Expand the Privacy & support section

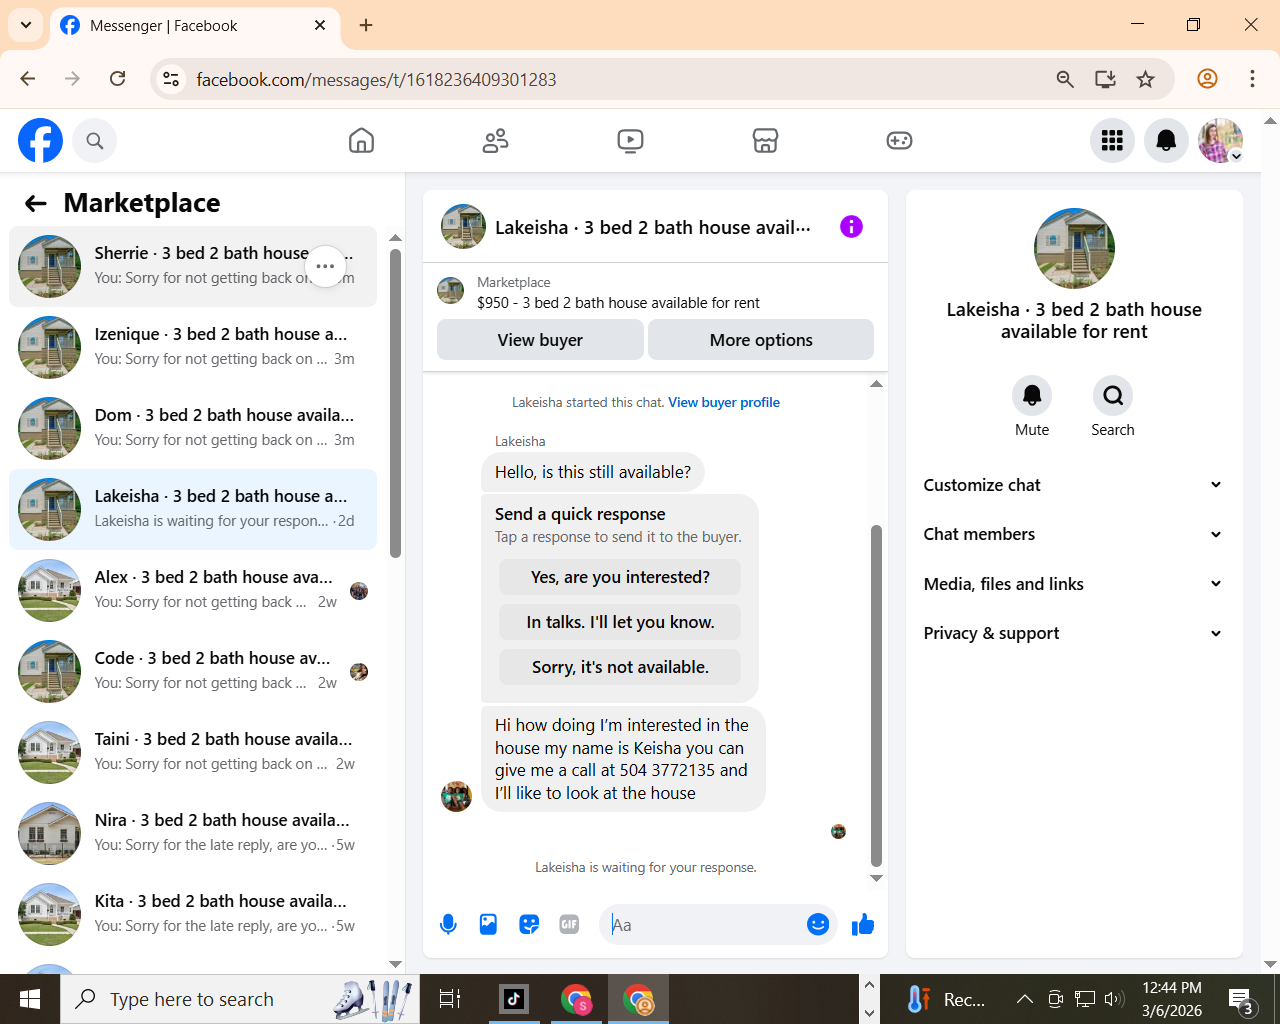tap(1073, 633)
